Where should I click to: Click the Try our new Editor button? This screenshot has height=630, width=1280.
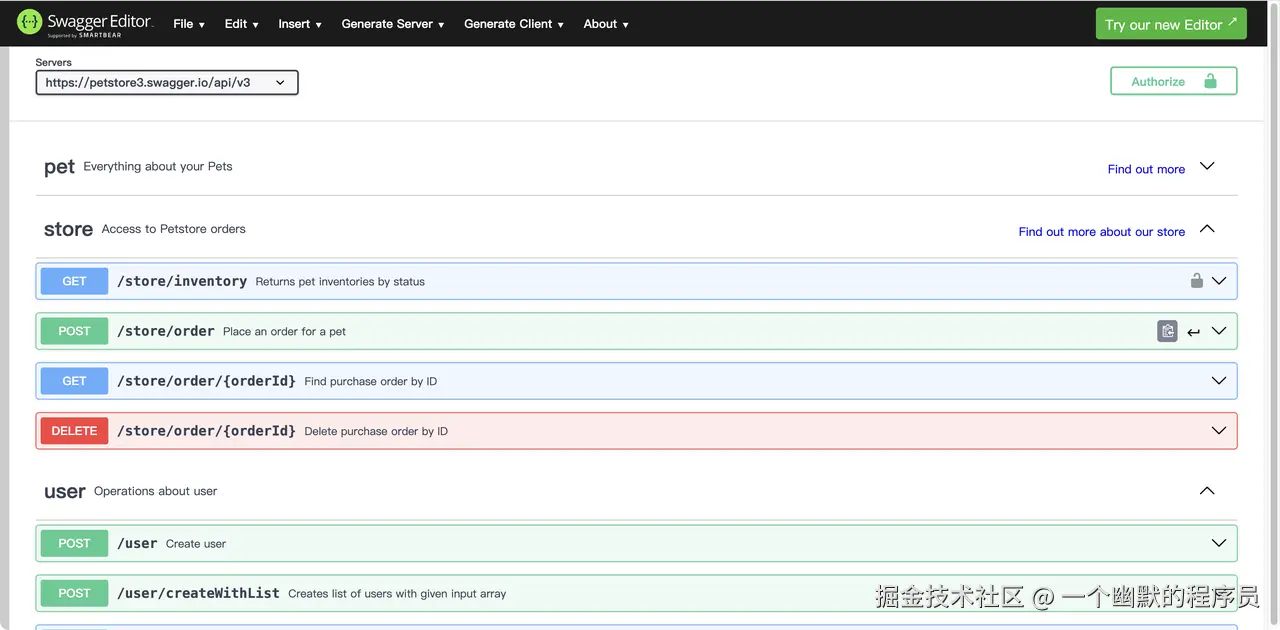(1171, 24)
